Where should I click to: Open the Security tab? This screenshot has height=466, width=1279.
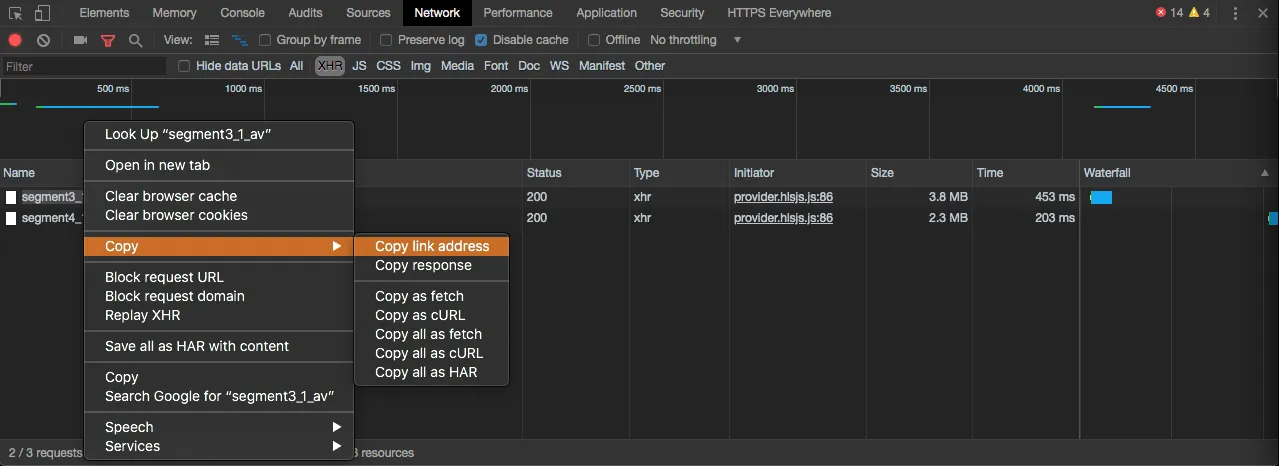682,13
